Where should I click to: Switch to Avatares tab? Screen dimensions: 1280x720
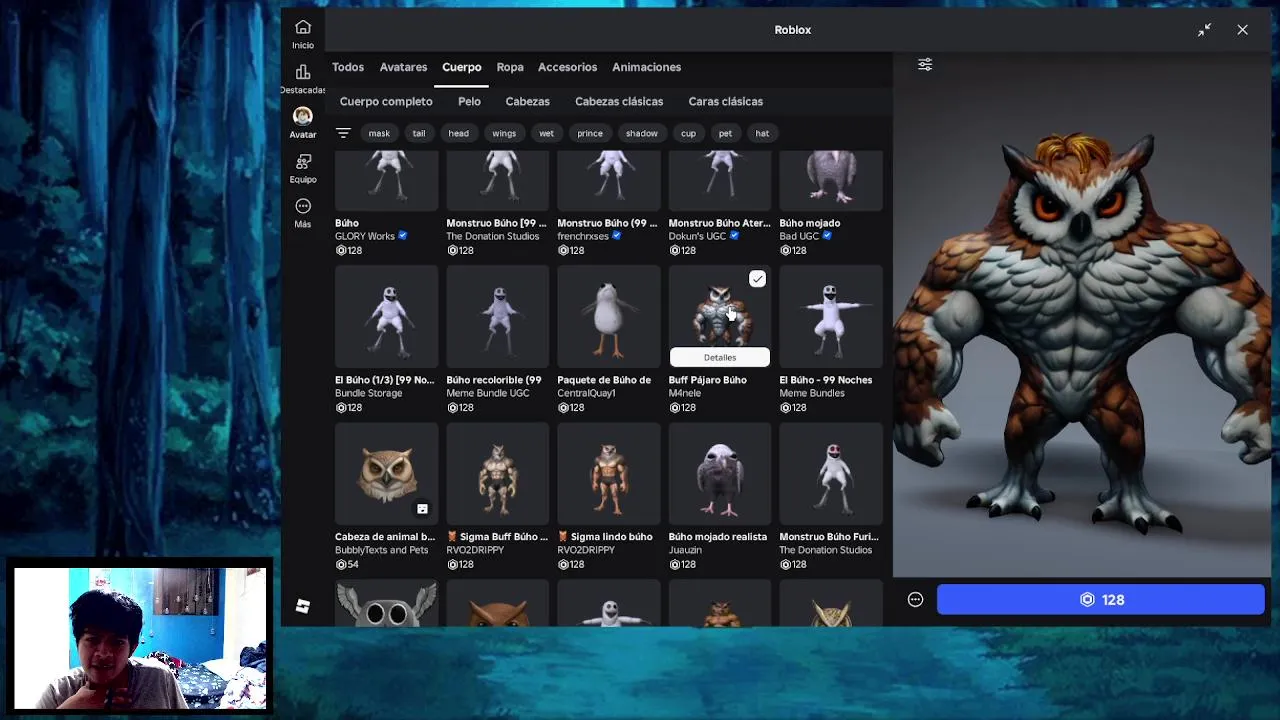click(x=403, y=67)
